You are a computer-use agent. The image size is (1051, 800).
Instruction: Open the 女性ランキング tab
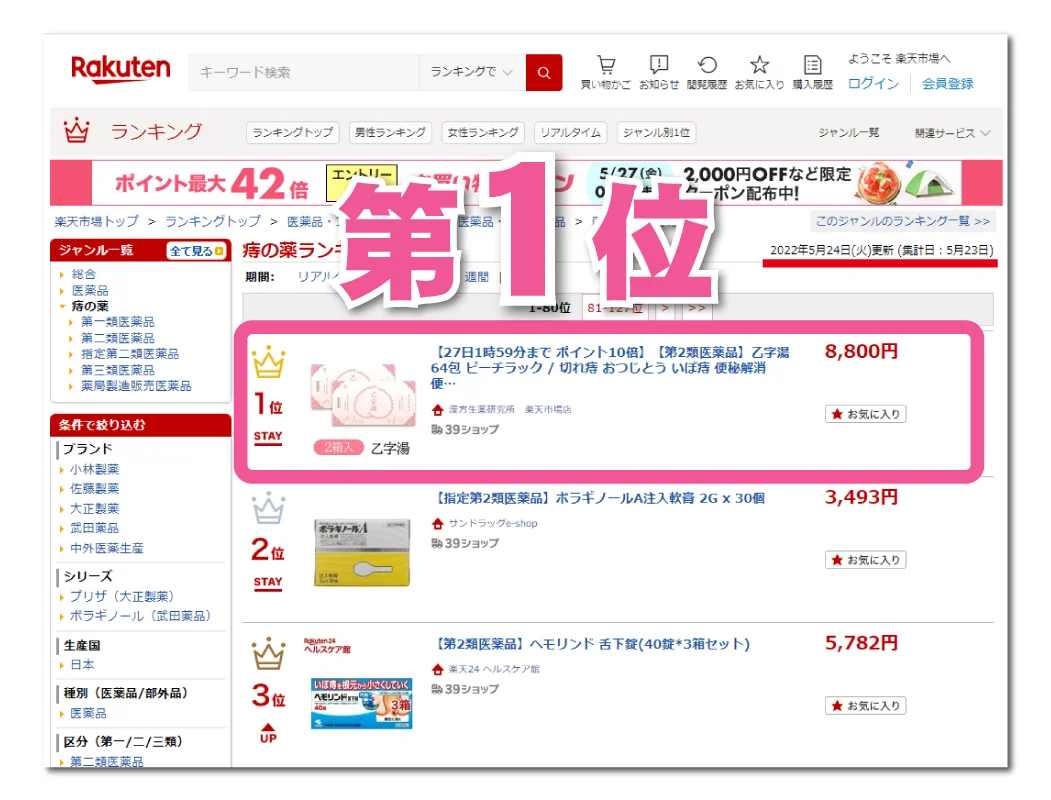(483, 133)
